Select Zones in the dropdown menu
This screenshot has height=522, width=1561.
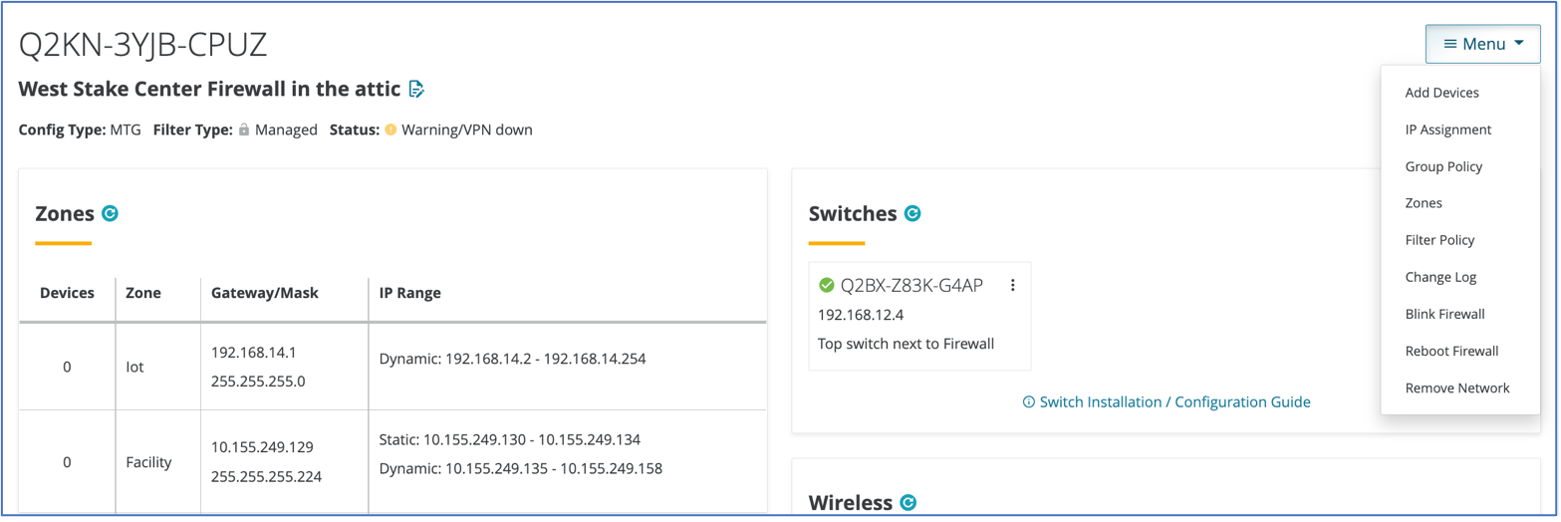(1423, 203)
